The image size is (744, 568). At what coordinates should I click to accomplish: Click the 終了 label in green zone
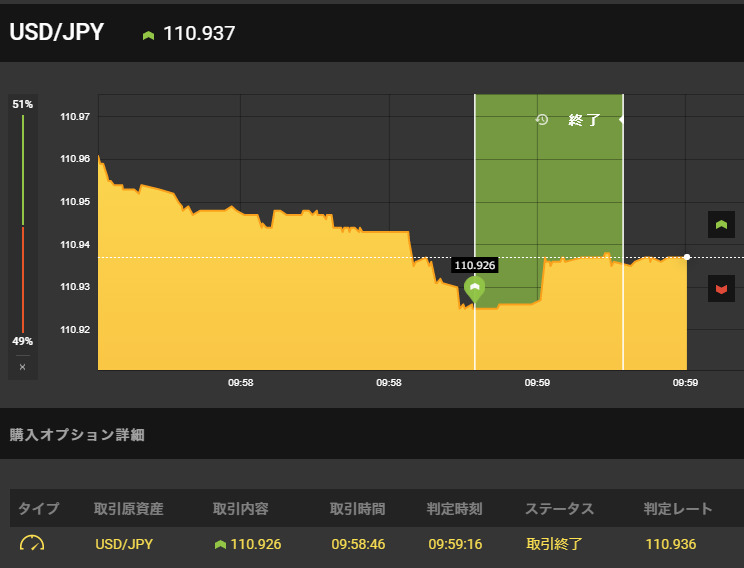(x=584, y=120)
